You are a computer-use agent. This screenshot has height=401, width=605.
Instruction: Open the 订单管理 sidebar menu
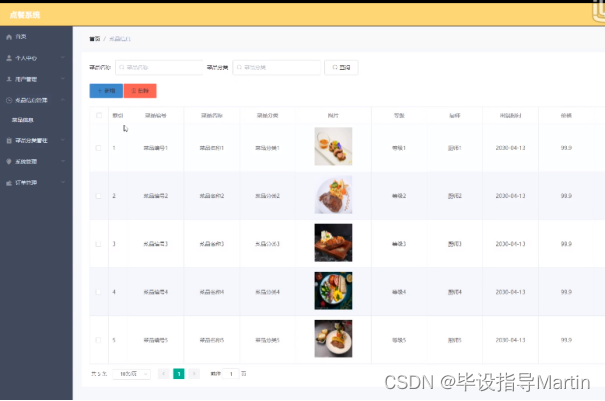point(36,183)
